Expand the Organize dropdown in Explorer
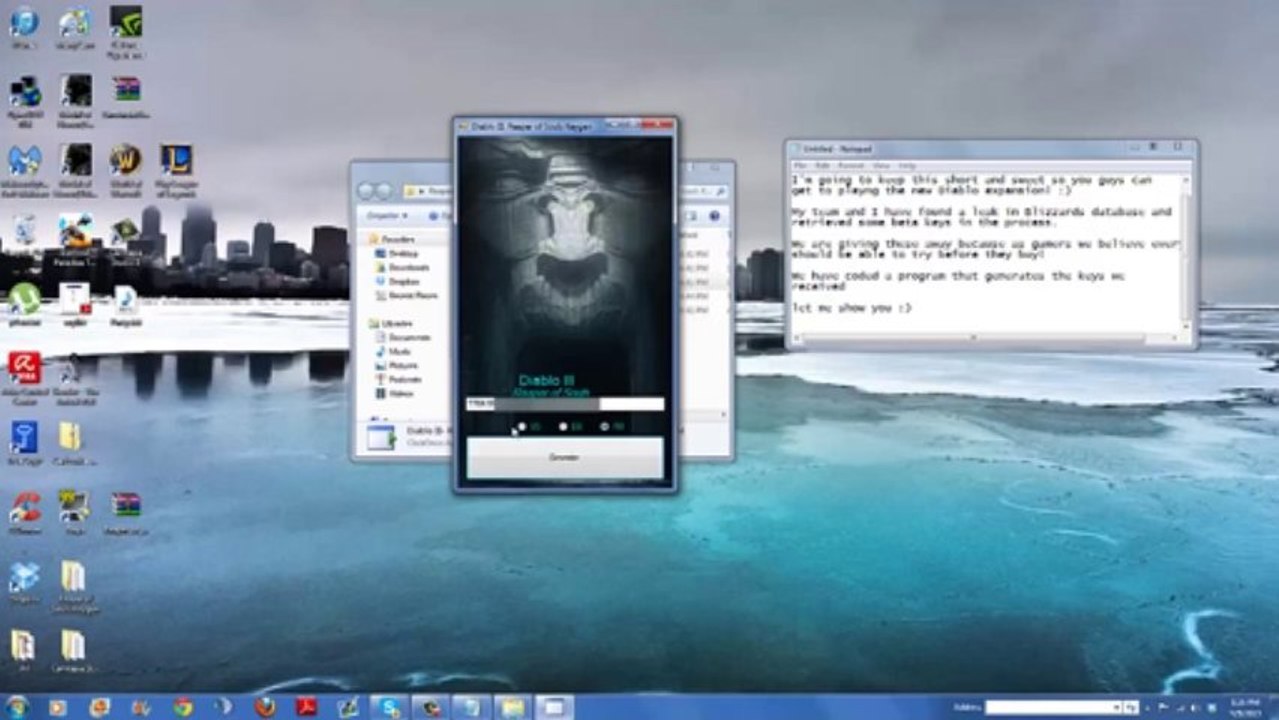This screenshot has height=720, width=1279. coord(387,215)
